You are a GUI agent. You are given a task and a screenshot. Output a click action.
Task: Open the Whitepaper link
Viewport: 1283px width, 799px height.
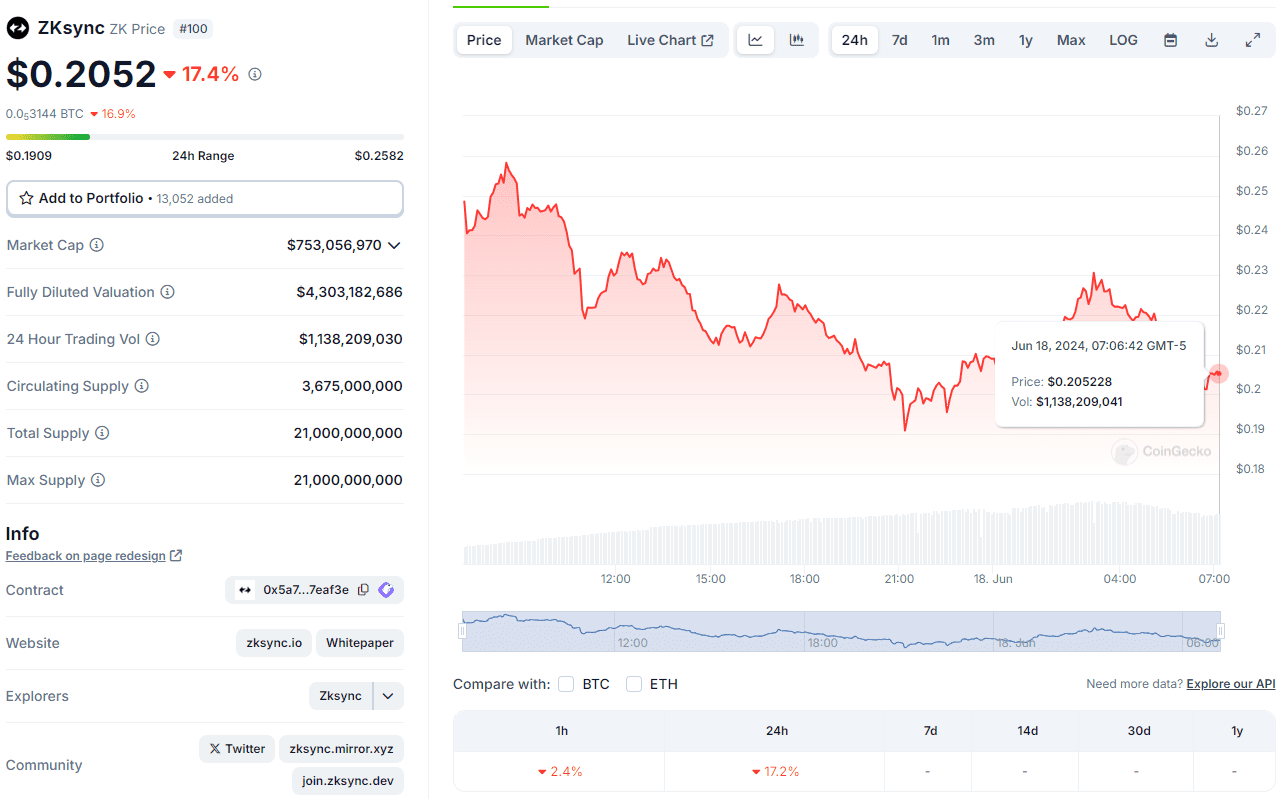pos(360,643)
